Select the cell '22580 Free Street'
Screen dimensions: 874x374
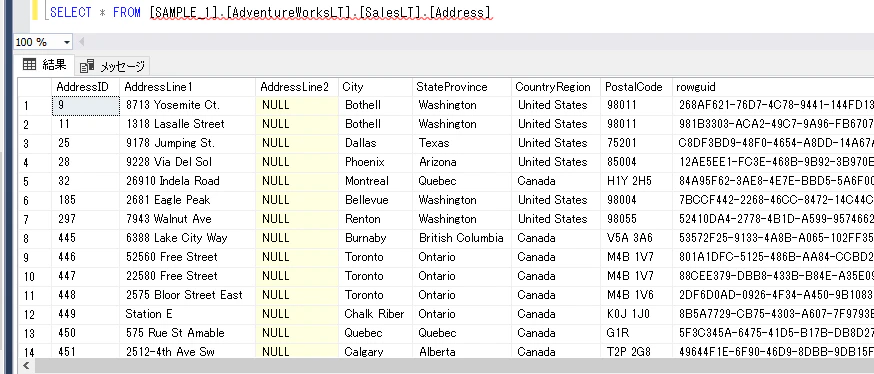click(x=188, y=276)
